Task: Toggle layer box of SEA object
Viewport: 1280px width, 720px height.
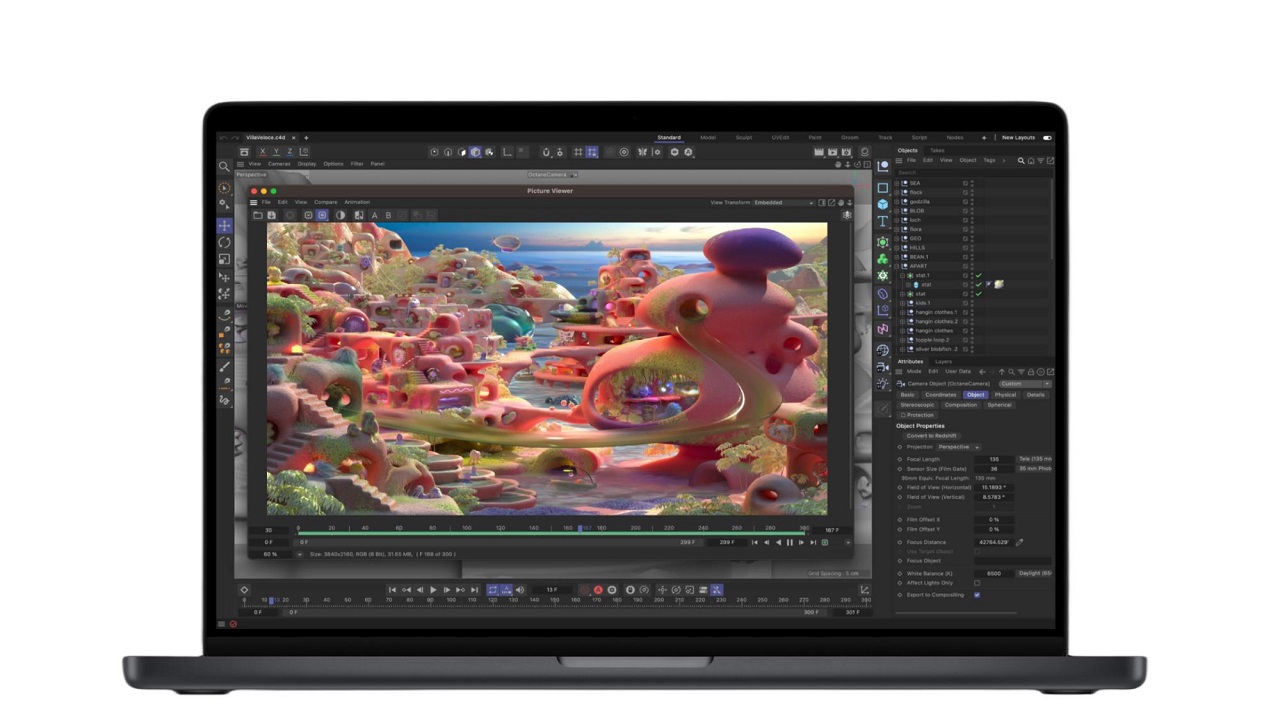Action: [x=966, y=183]
